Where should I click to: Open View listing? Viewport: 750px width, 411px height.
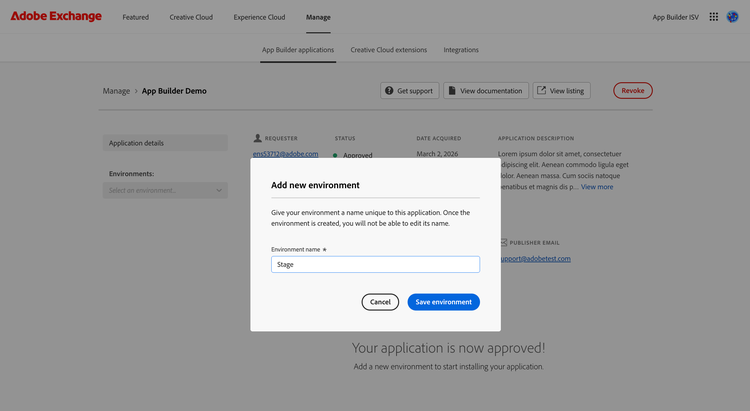pos(561,90)
